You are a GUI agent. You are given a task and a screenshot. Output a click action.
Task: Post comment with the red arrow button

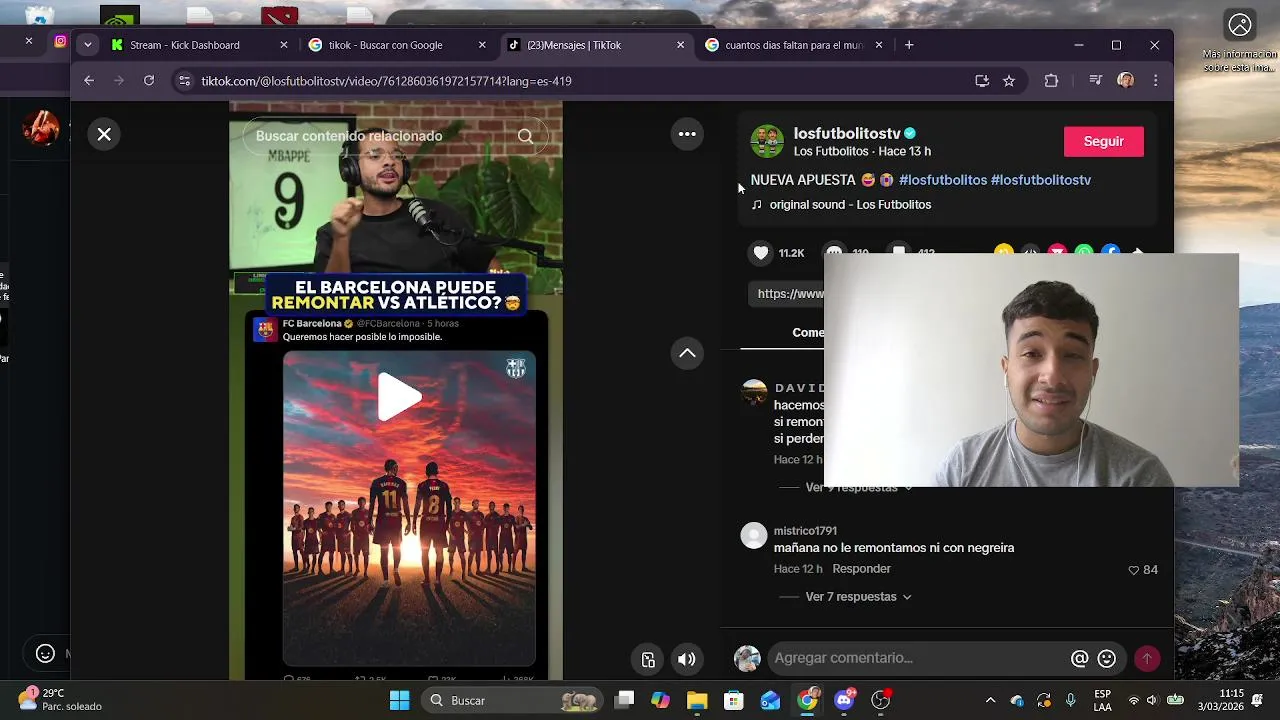coord(1147,658)
